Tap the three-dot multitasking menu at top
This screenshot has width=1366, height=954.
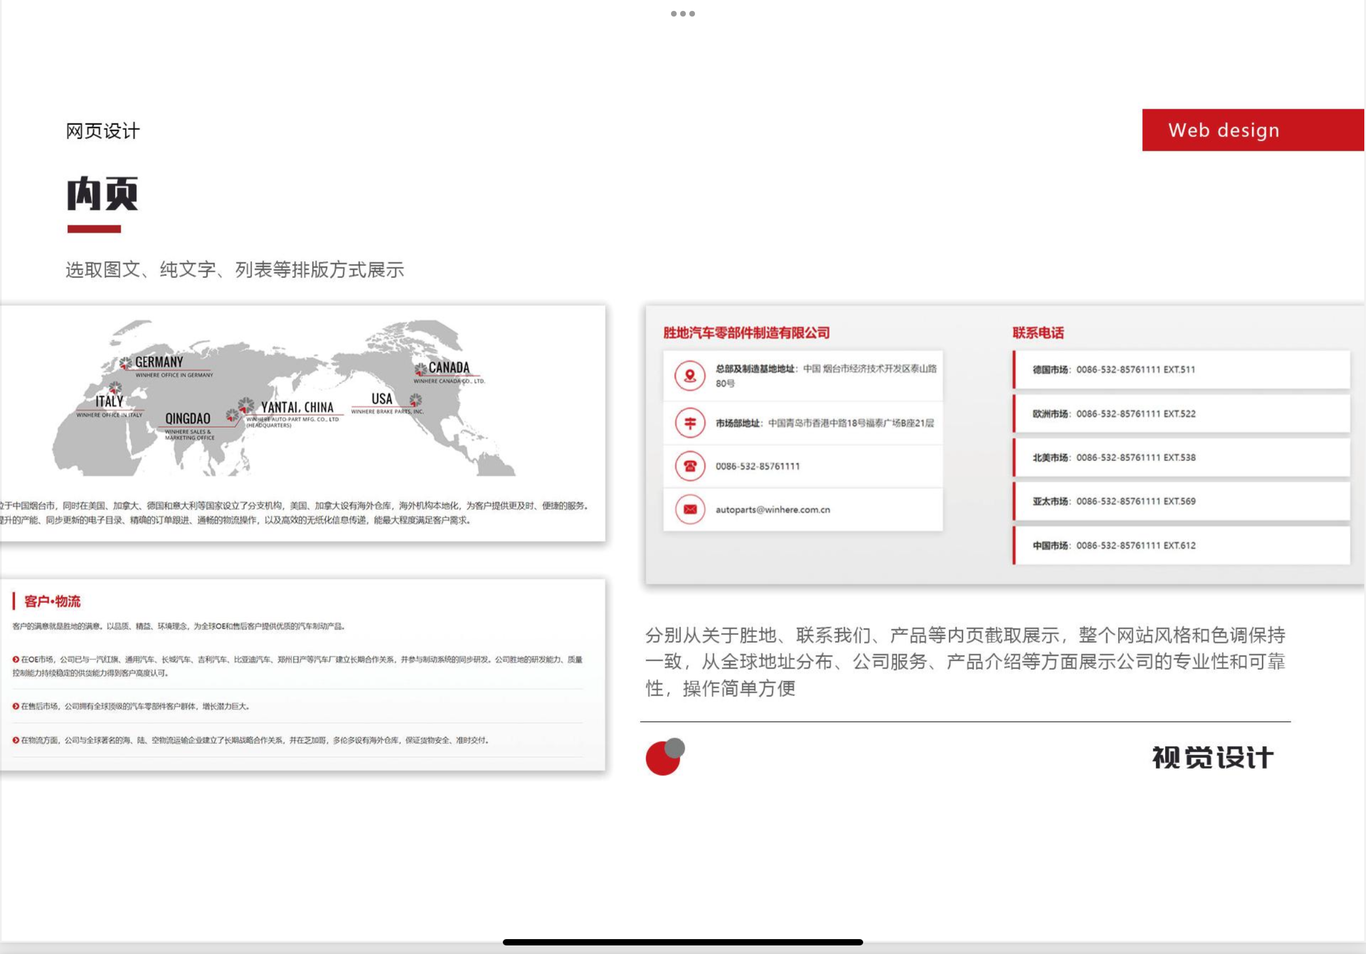coord(683,14)
